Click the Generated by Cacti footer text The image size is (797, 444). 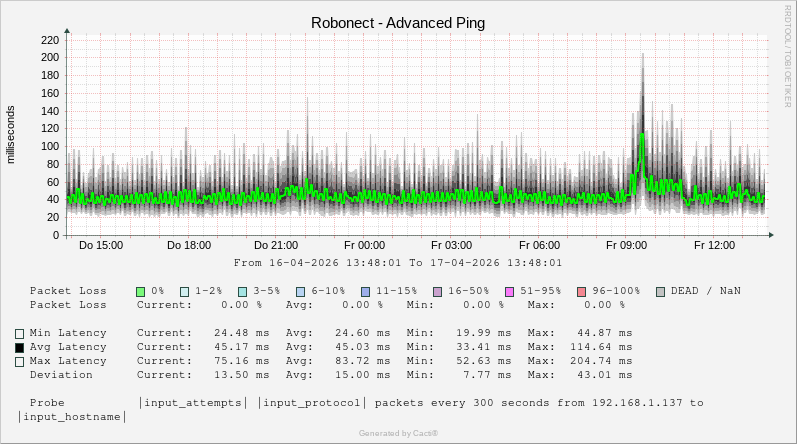pyautogui.click(x=398, y=433)
